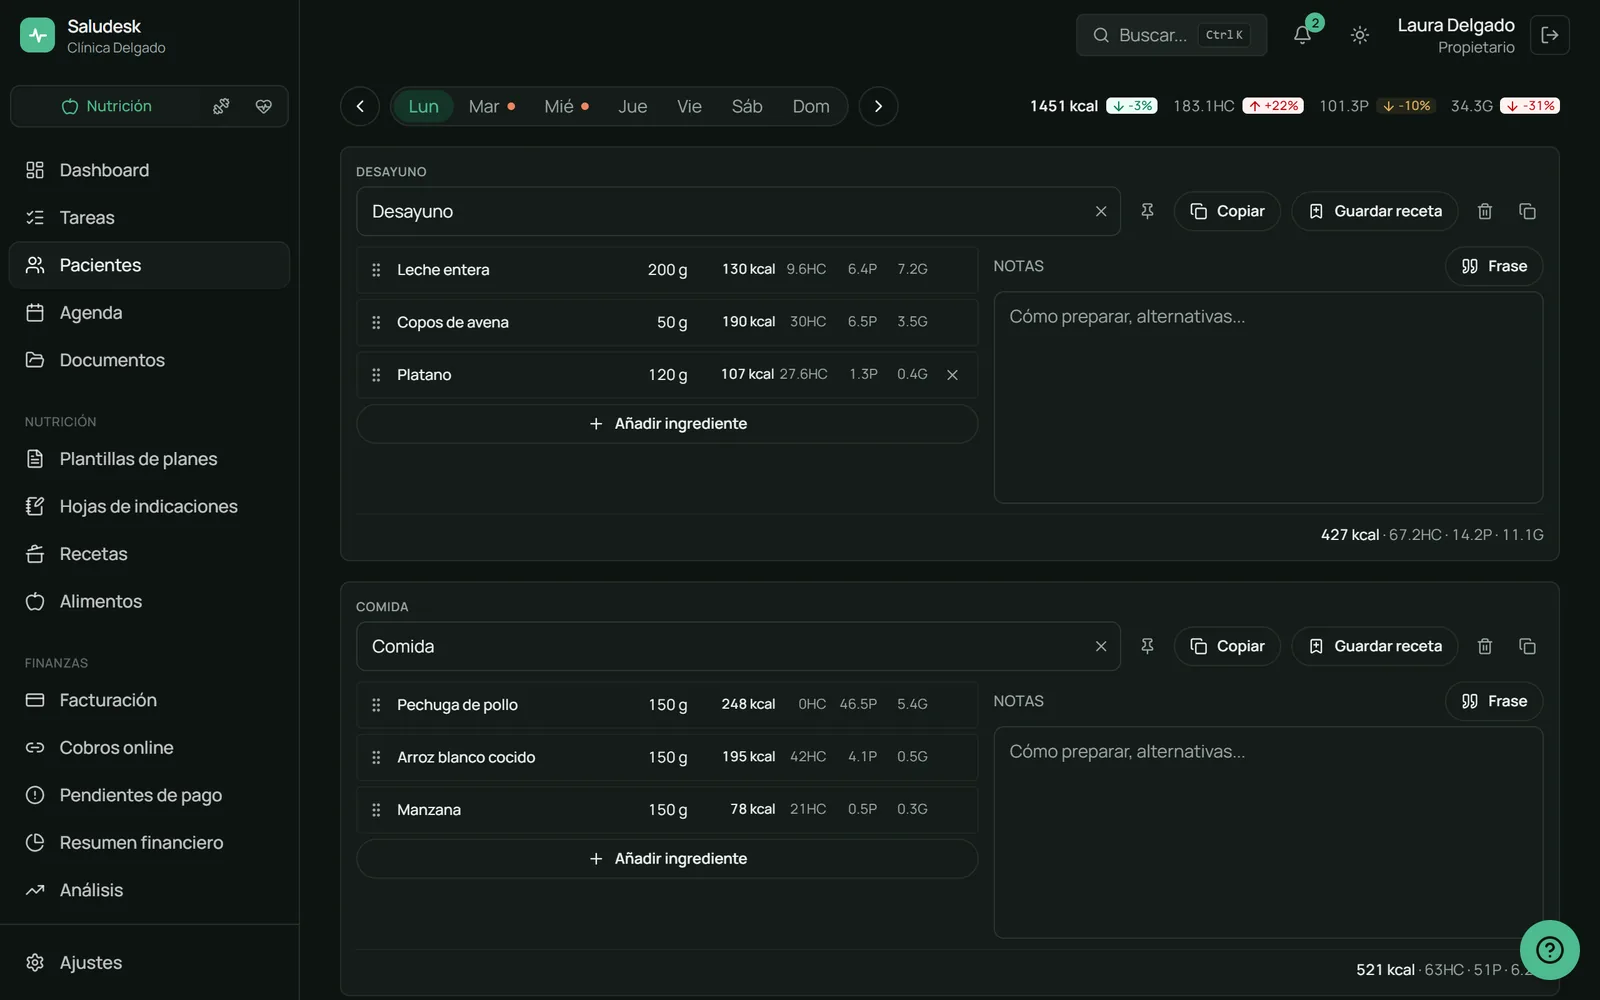Image resolution: width=1600 pixels, height=1000 pixels.
Task: Delete the Desayuno meal with trash icon
Action: click(x=1485, y=211)
